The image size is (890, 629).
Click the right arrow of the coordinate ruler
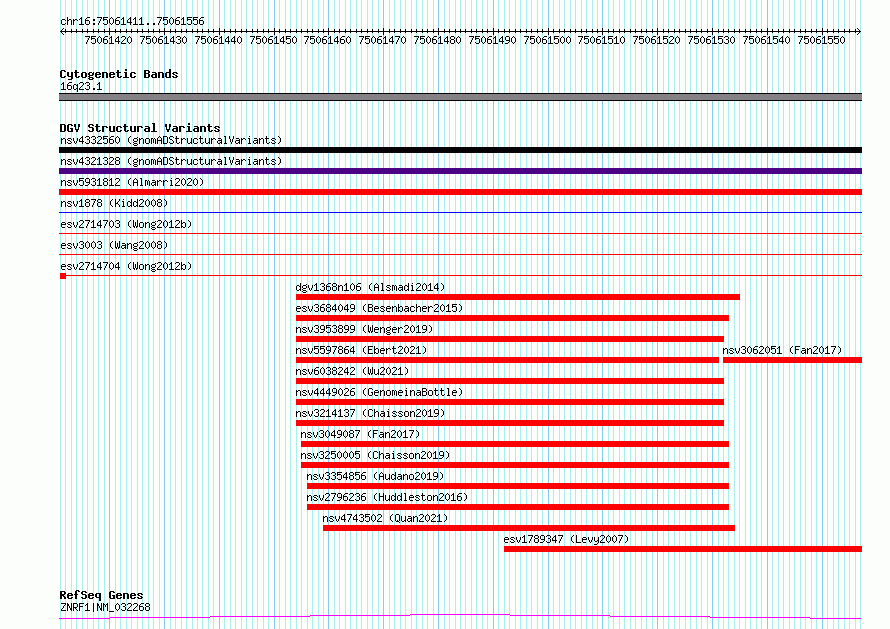[x=859, y=31]
